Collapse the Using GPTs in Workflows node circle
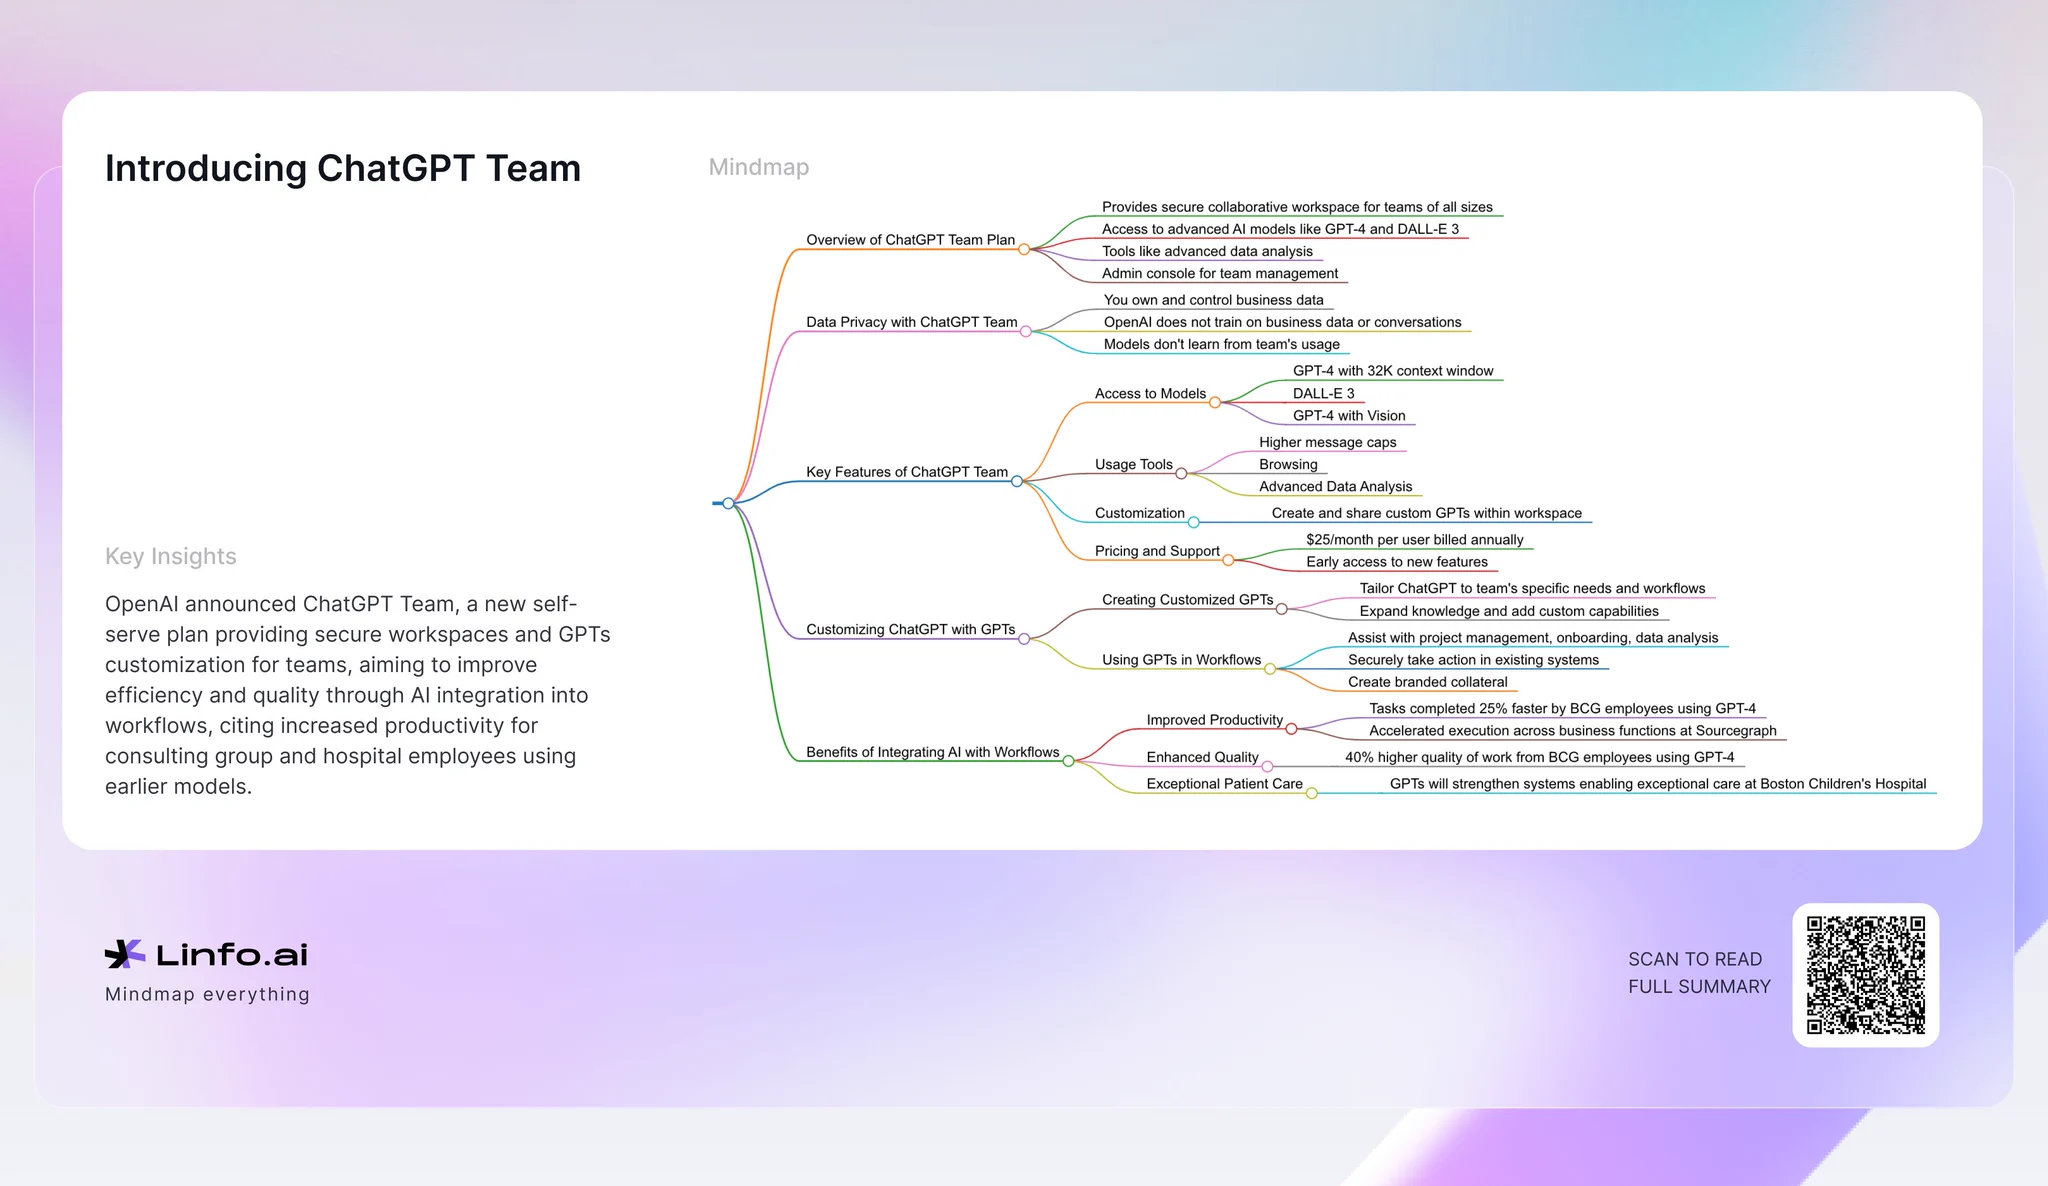The height and width of the screenshot is (1186, 2048). pyautogui.click(x=1270, y=668)
